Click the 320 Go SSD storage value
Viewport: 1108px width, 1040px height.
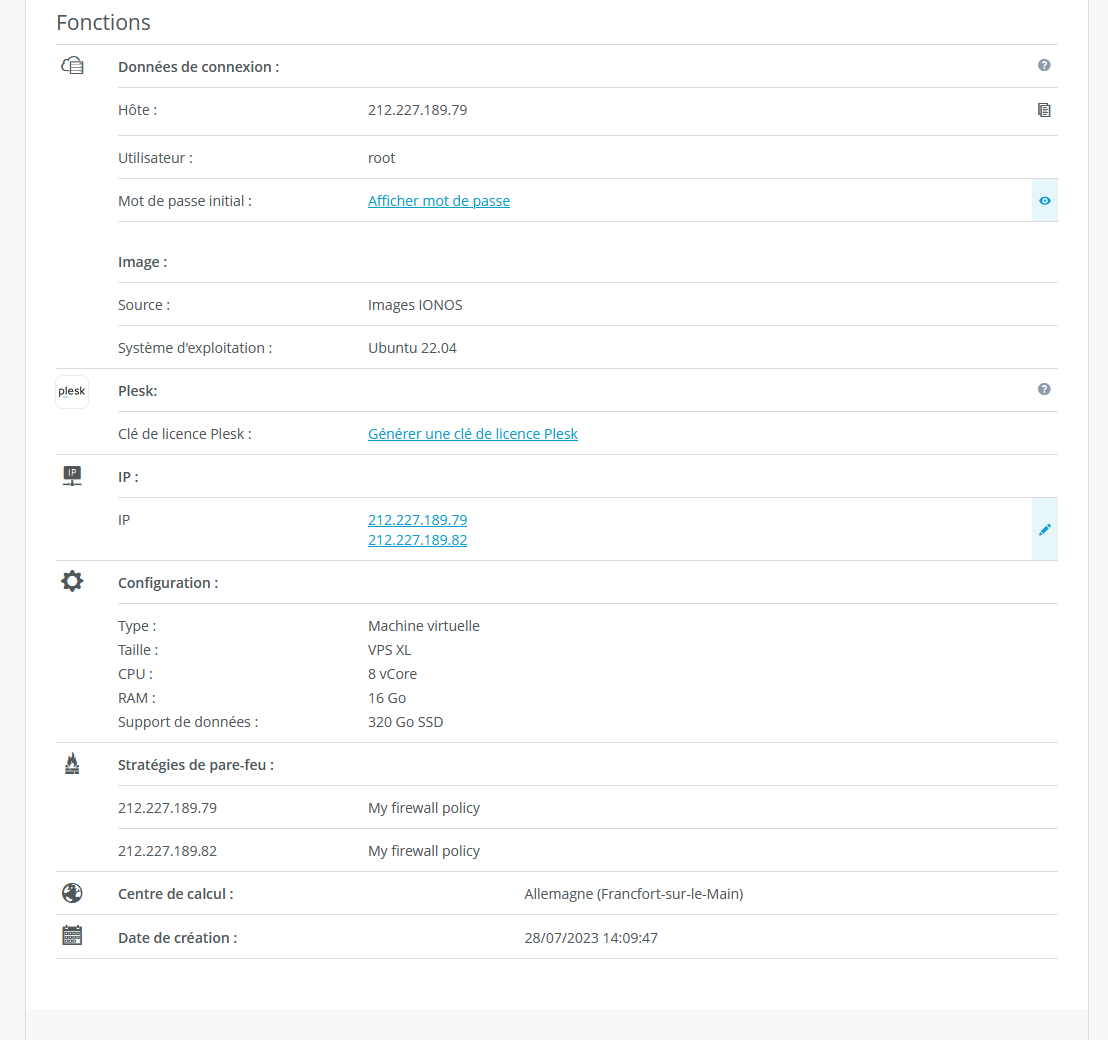[x=406, y=722]
